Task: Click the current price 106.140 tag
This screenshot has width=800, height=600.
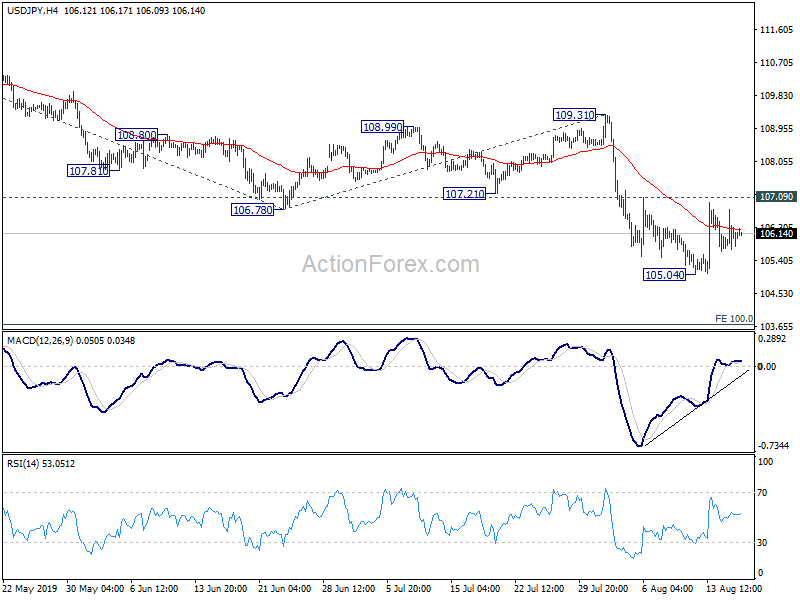Action: (x=776, y=234)
